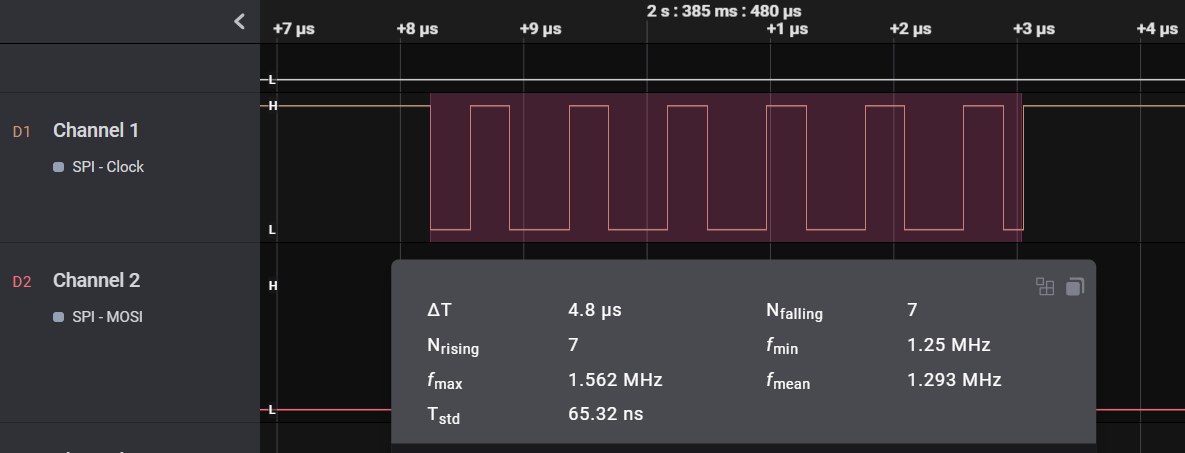This screenshot has width=1185, height=453.
Task: Click the ΔT 4.8 µs measurement value
Action: click(595, 310)
